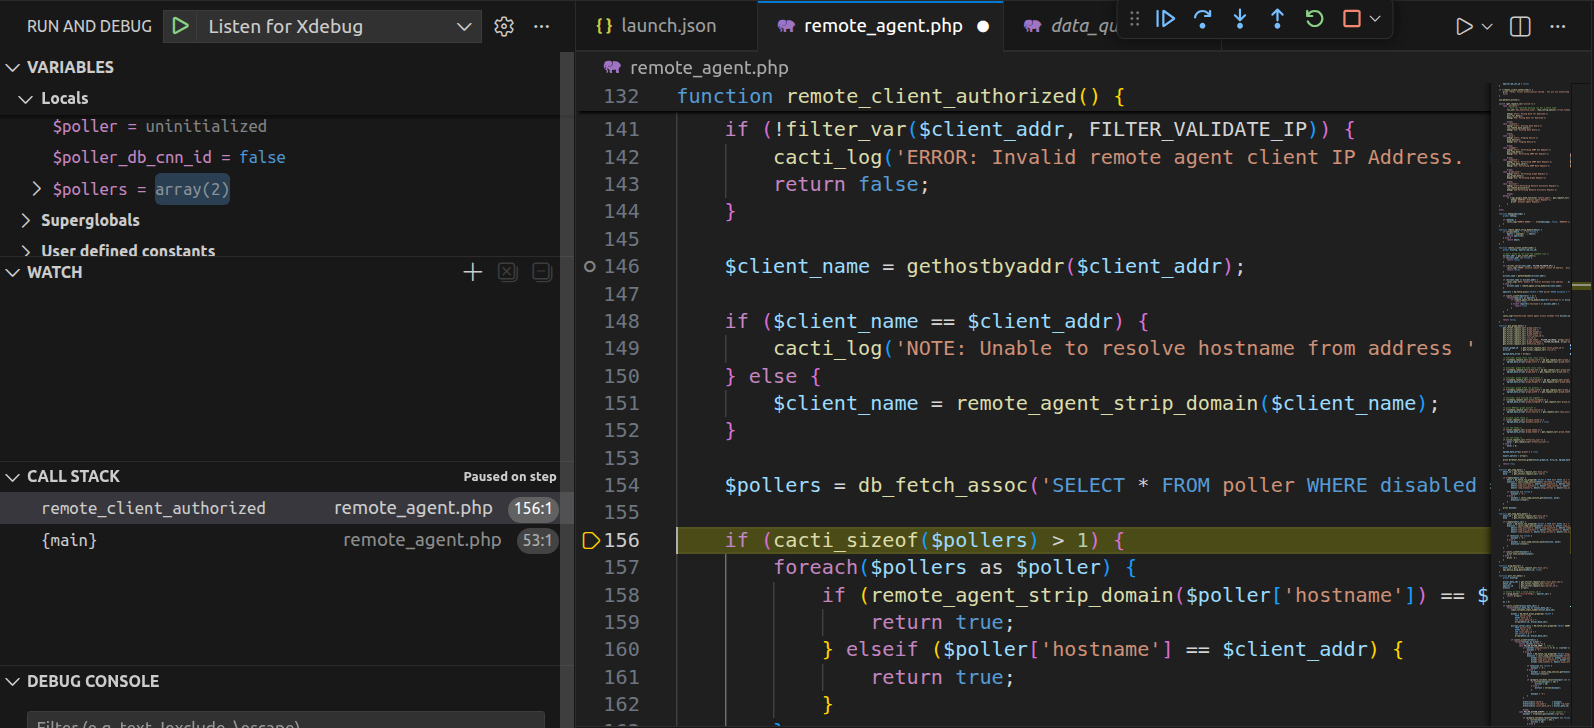Collapse the Locals scope

pyautogui.click(x=26, y=99)
